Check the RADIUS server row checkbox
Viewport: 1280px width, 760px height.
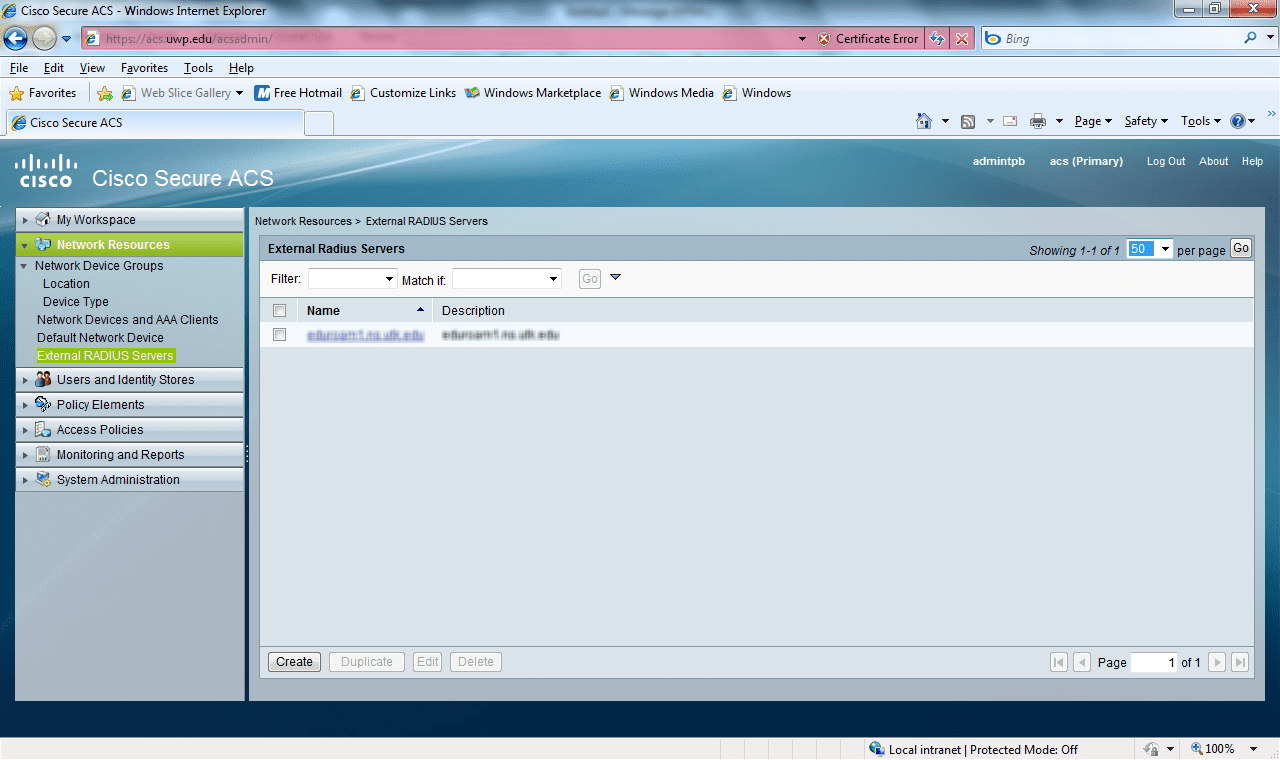click(x=280, y=335)
